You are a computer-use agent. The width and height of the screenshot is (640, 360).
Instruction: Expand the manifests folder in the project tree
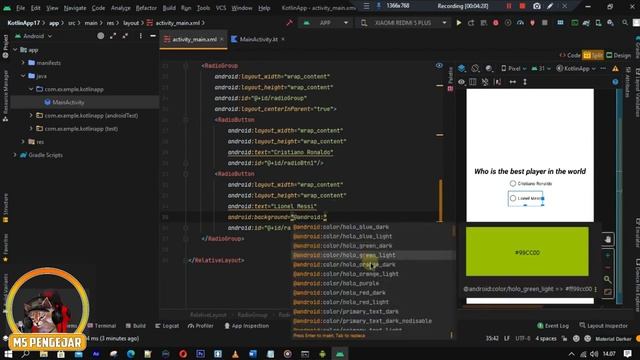23,63
